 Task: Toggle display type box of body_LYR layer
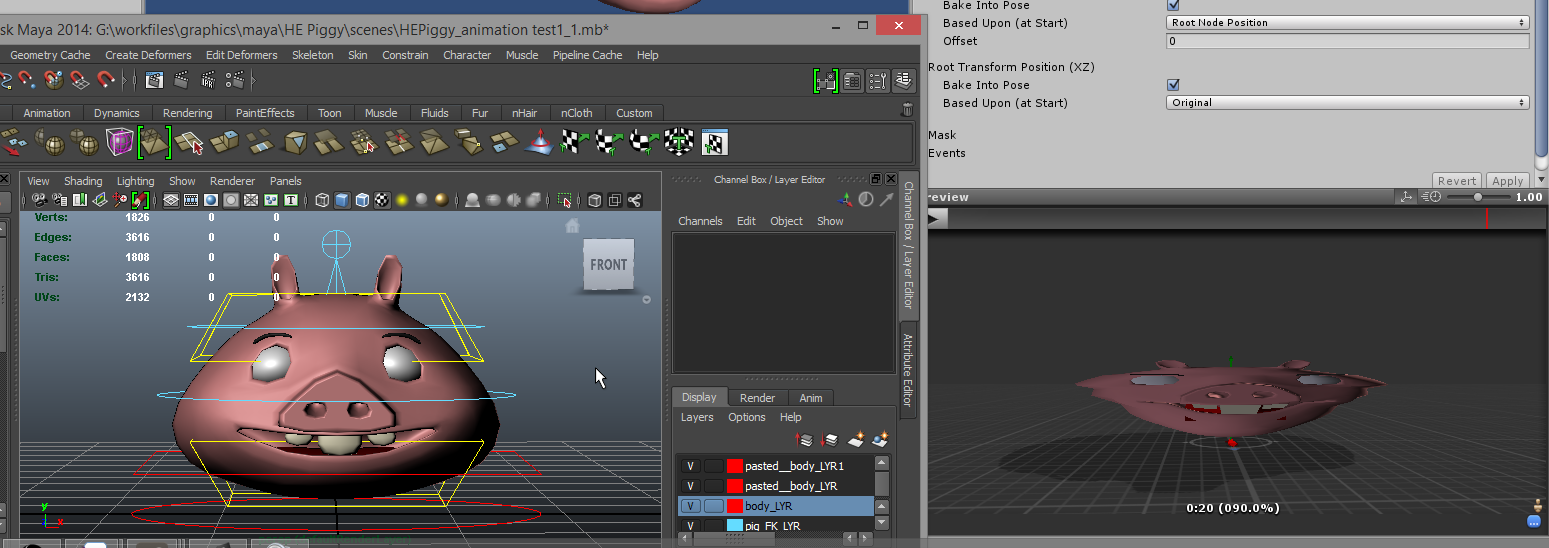click(x=713, y=506)
